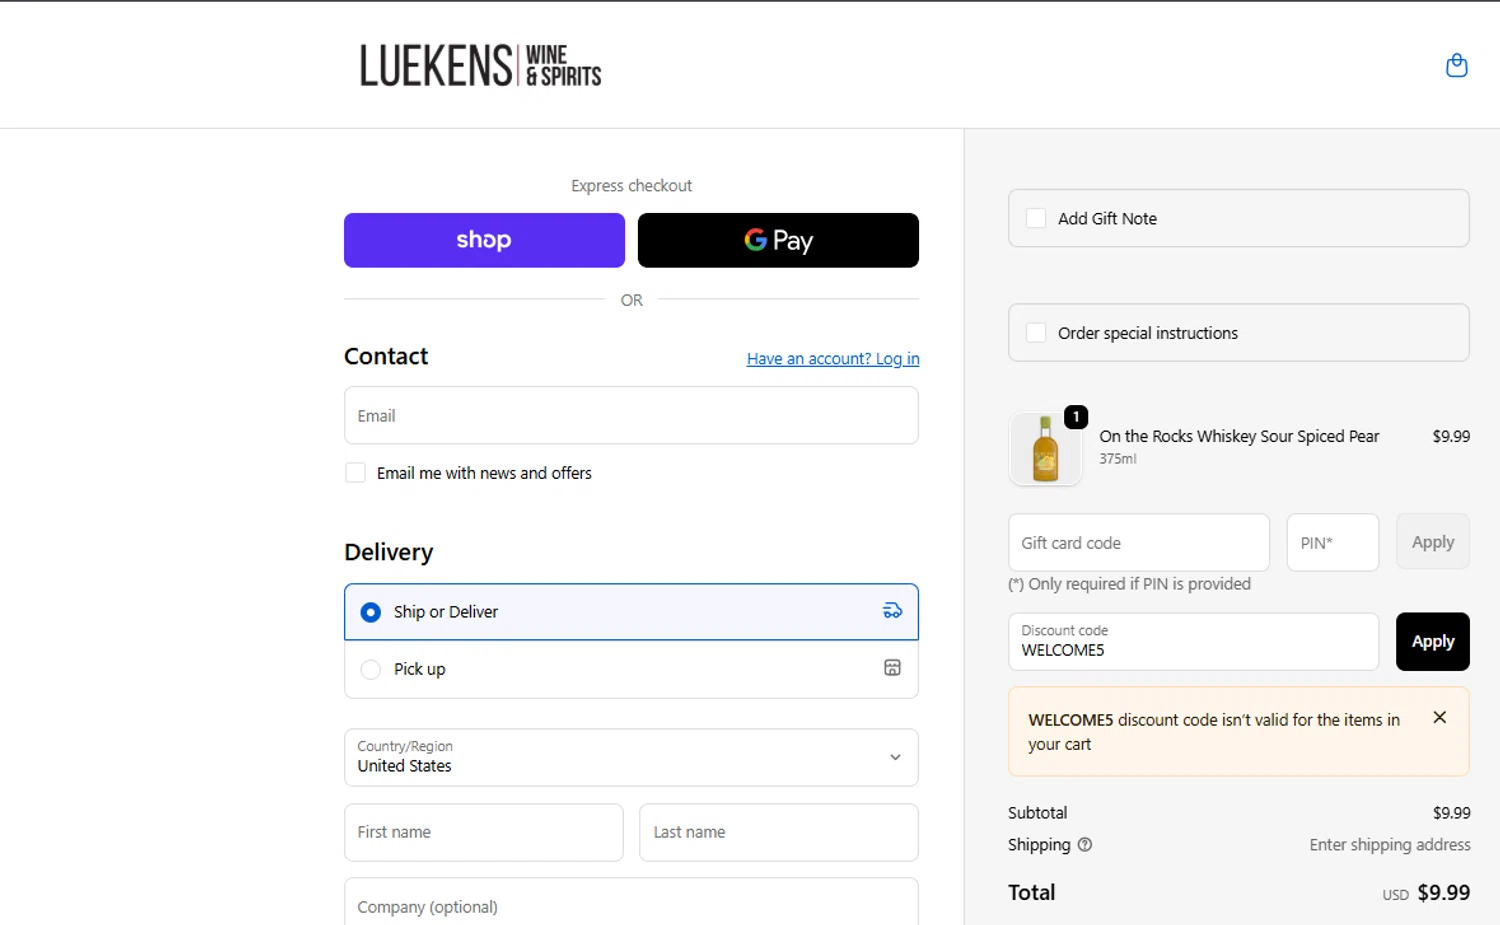Image resolution: width=1500 pixels, height=925 pixels.
Task: Click the Only required if PIN is provided note
Action: 1129,584
